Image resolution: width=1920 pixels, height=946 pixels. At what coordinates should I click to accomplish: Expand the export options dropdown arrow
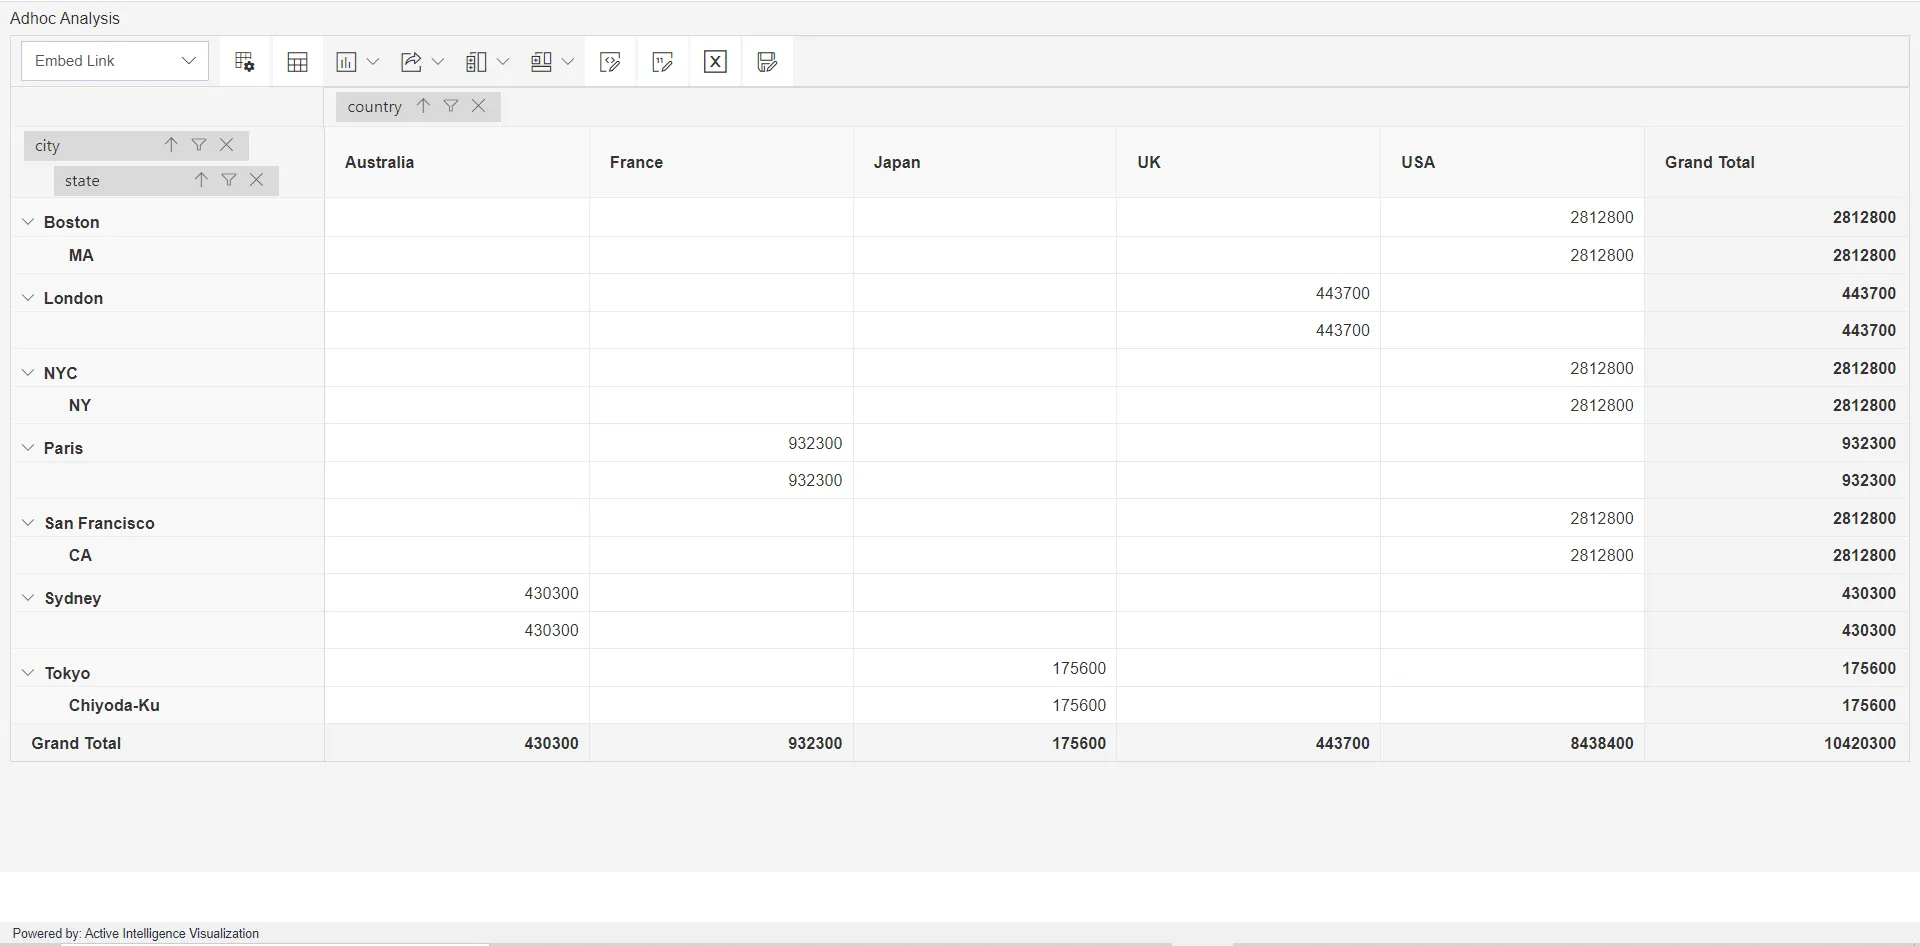(438, 62)
